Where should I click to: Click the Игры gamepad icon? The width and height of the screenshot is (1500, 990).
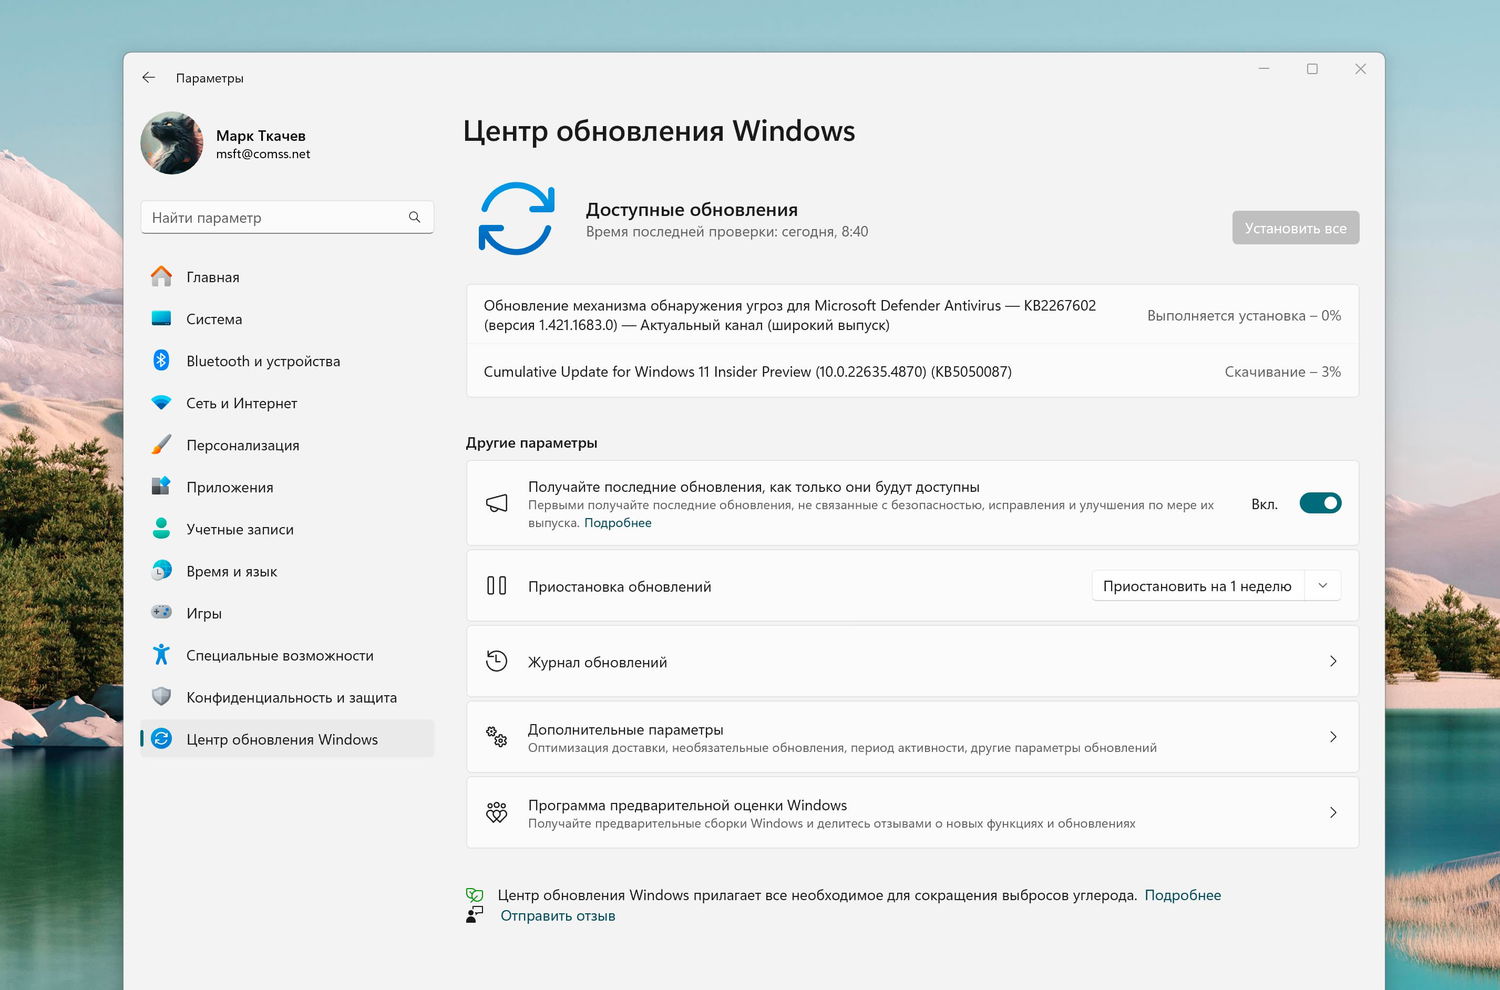[x=161, y=612]
